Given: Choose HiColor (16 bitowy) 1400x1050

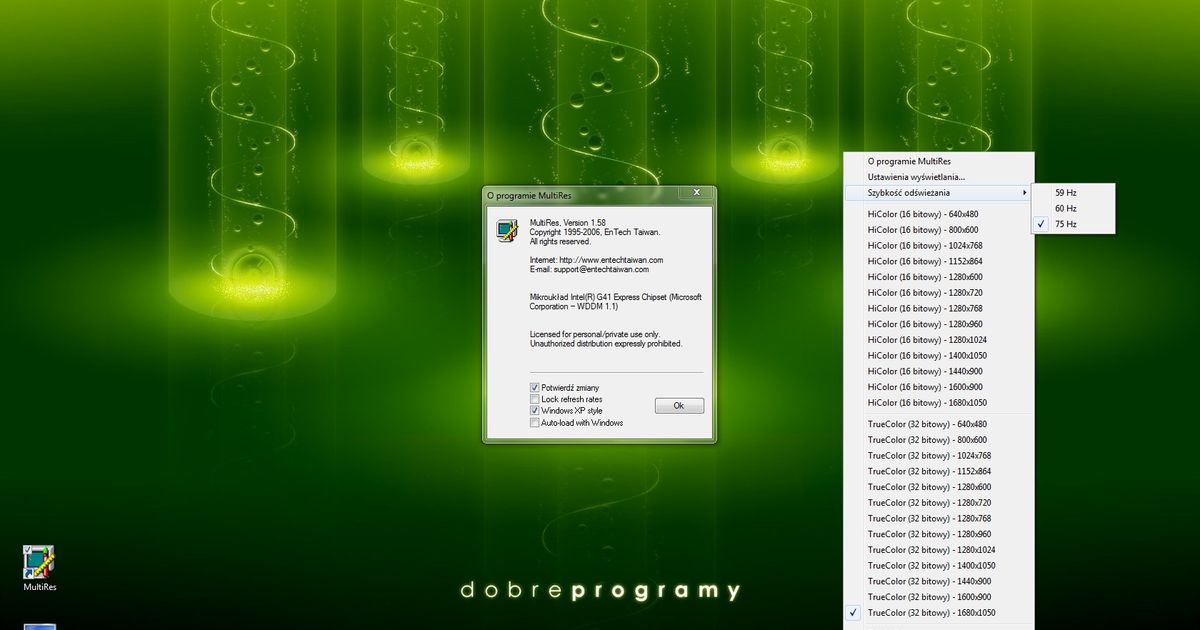Looking at the screenshot, I should [939, 356].
